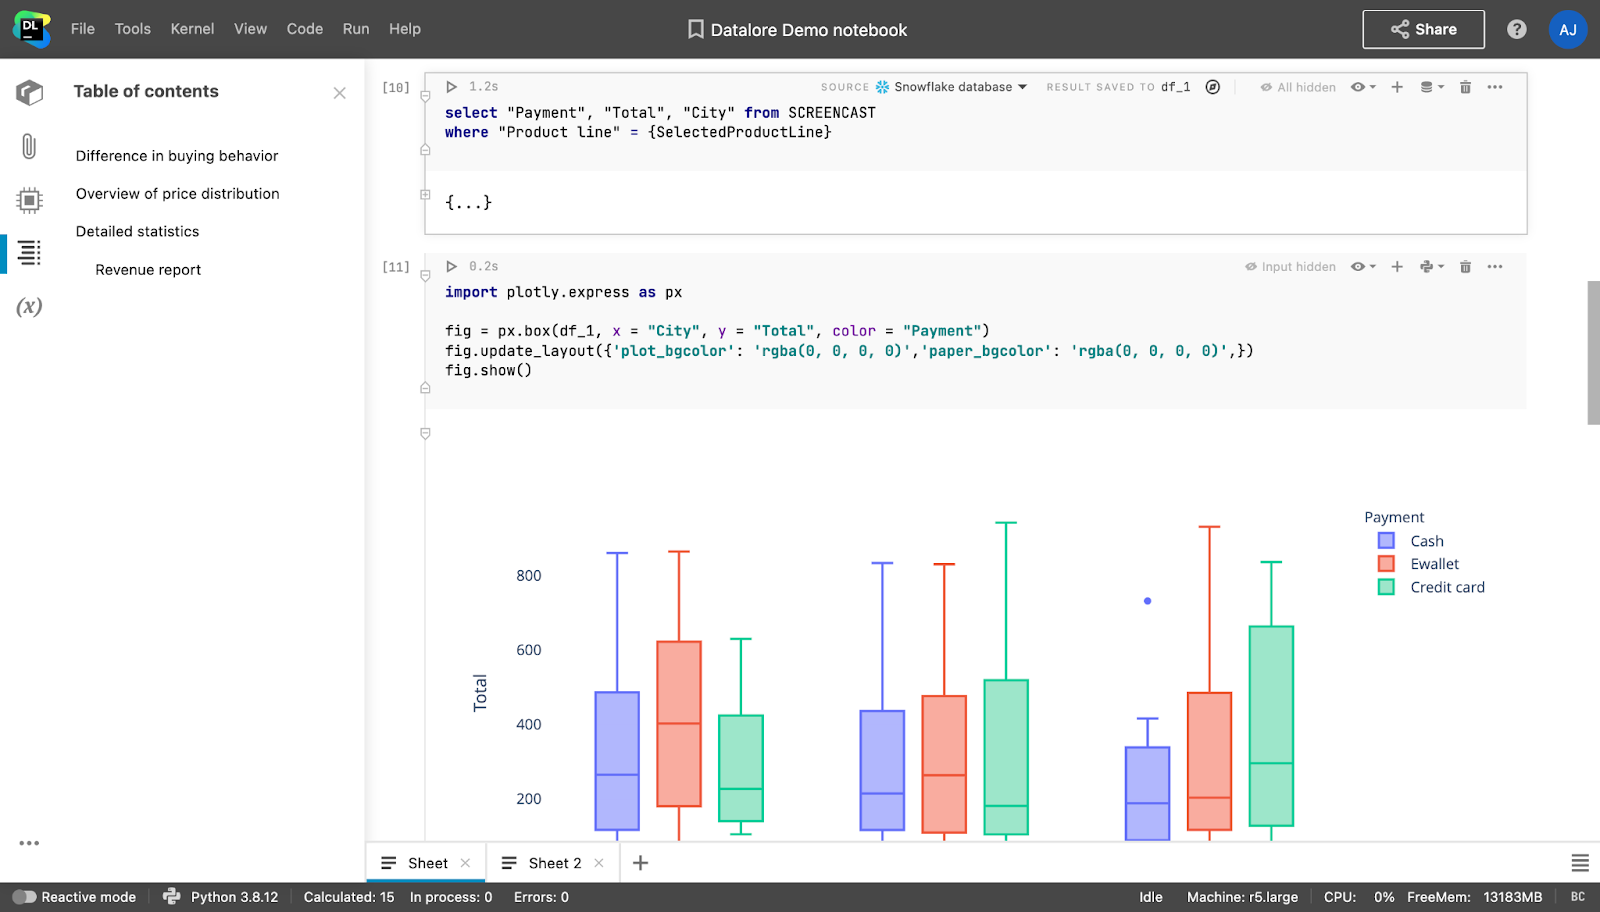Run cell 10 with the play icon

[x=452, y=87]
